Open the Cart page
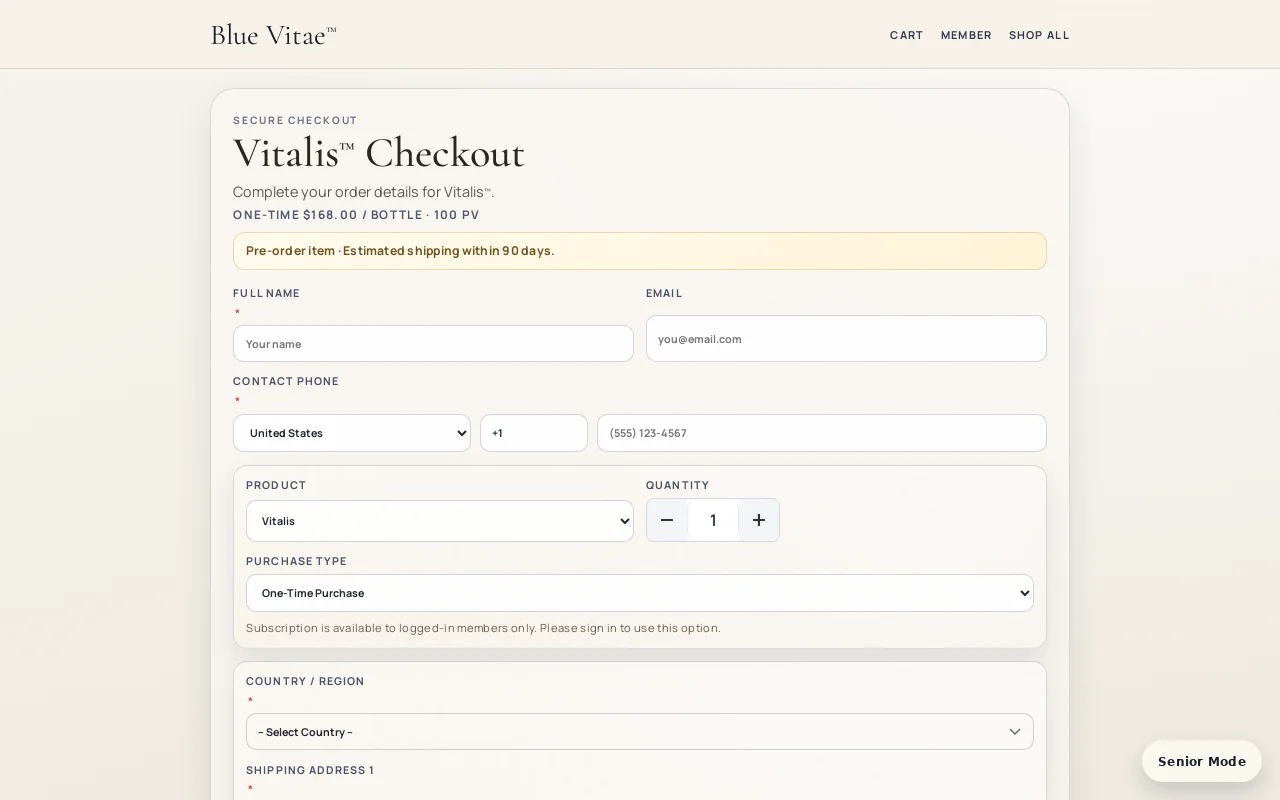1280x800 pixels. point(907,35)
